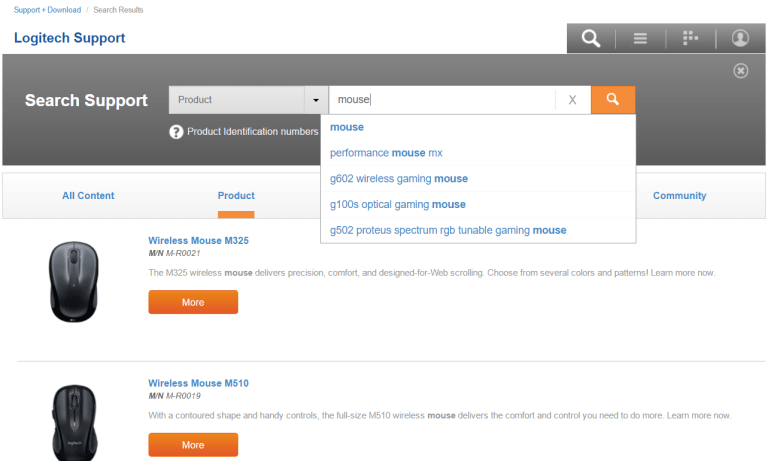This screenshot has height=461, width=777.
Task: Open the user account profile icon
Action: (x=740, y=38)
